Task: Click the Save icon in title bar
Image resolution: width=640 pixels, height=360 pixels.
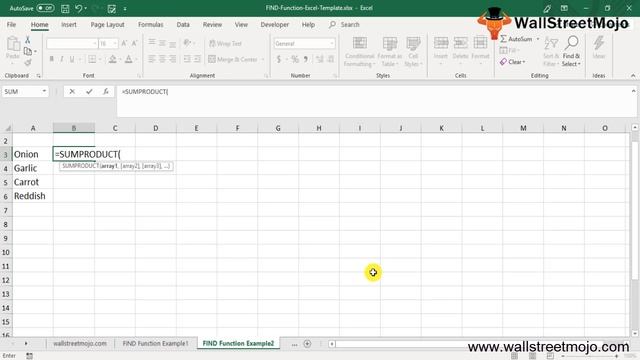Action: tap(65, 8)
